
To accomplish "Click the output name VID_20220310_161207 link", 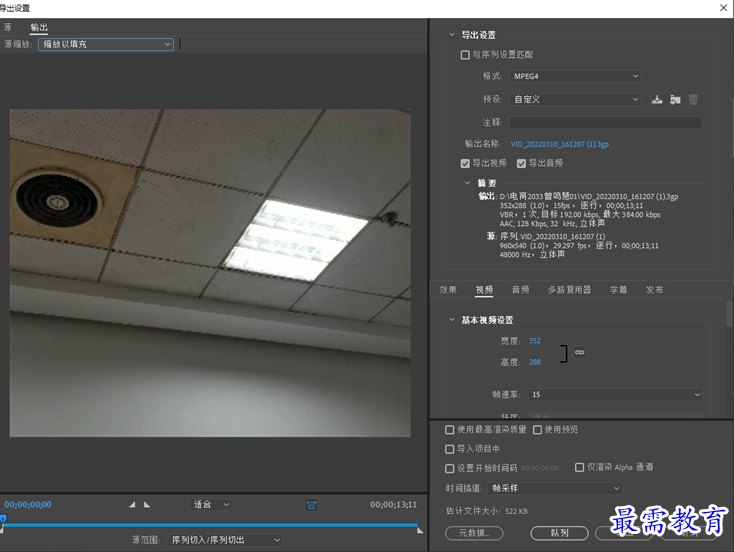I will 560,144.
